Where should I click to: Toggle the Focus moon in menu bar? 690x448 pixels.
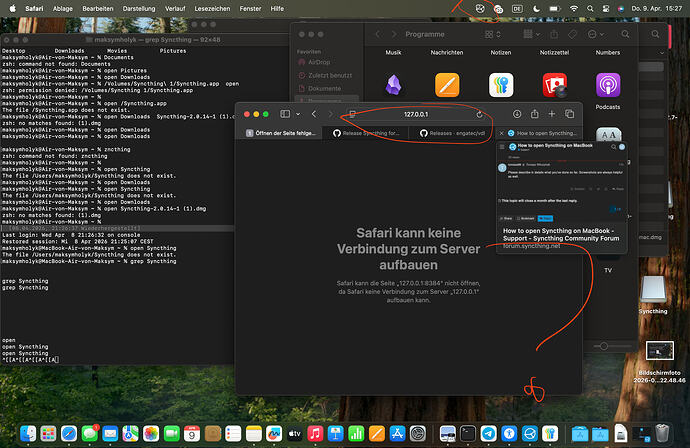[x=536, y=8]
